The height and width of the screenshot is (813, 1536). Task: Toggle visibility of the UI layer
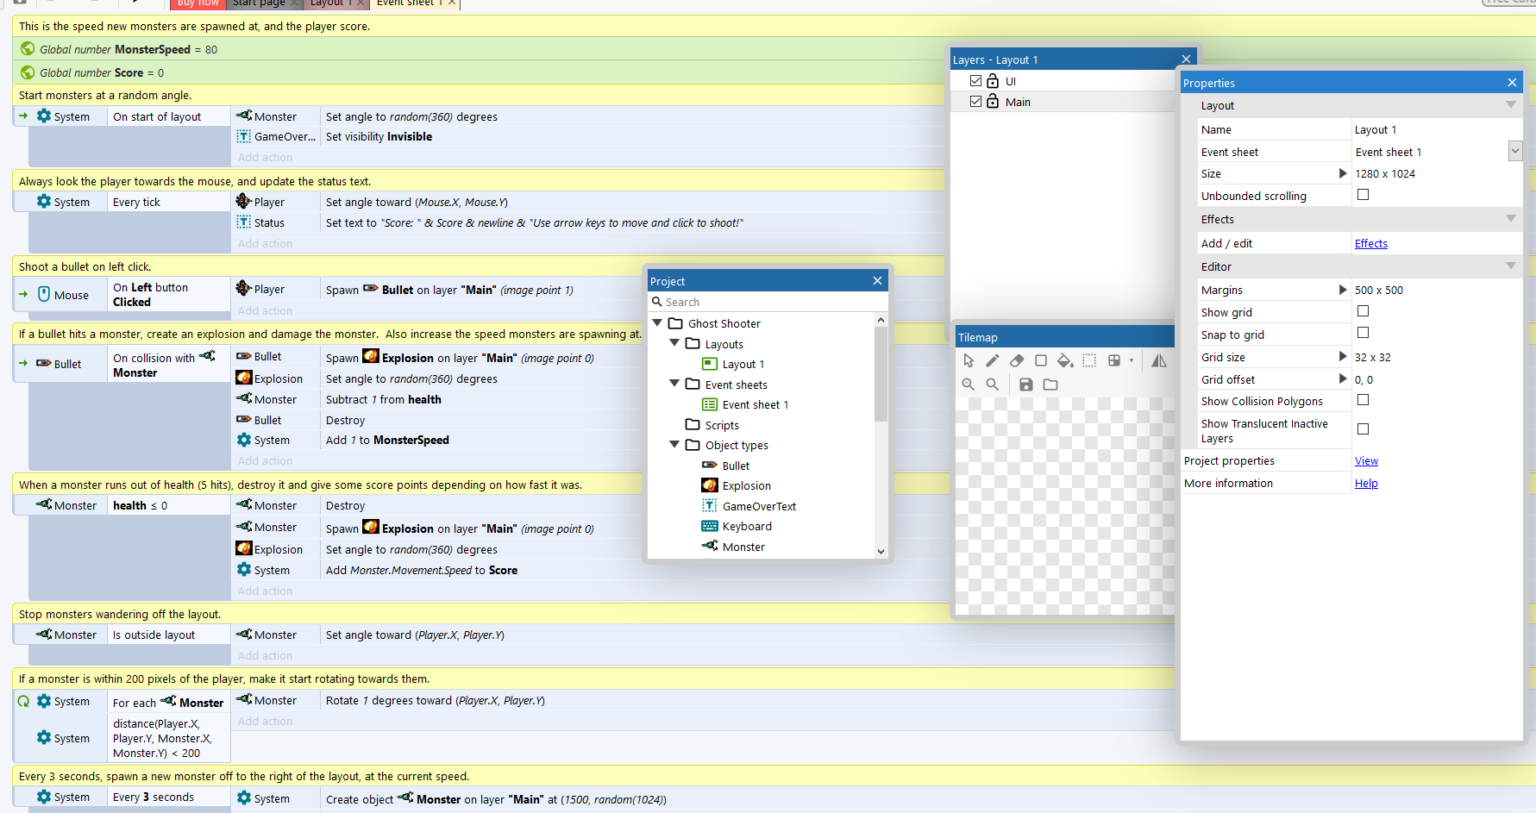click(975, 80)
